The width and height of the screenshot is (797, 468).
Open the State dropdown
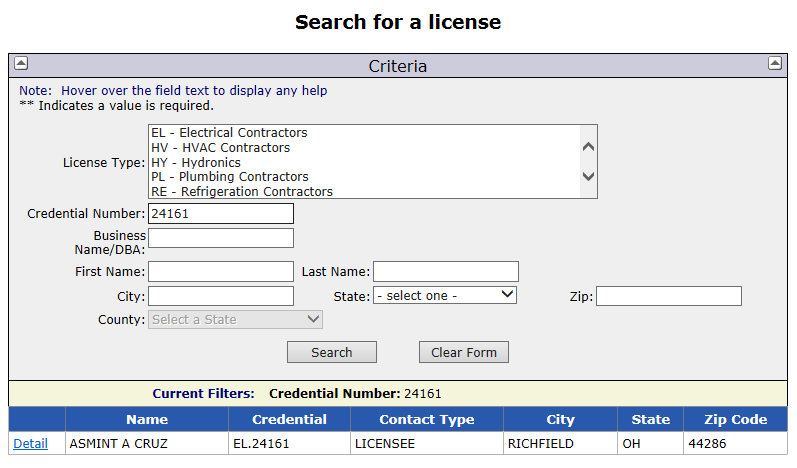(445, 295)
